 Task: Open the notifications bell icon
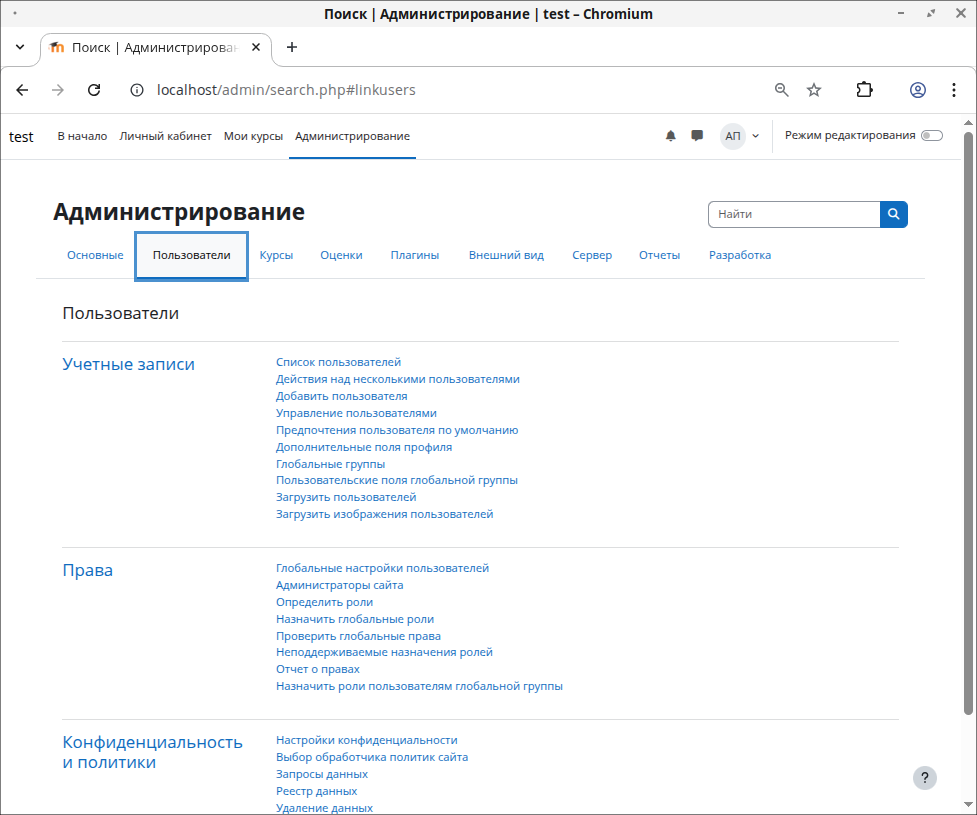pos(671,136)
